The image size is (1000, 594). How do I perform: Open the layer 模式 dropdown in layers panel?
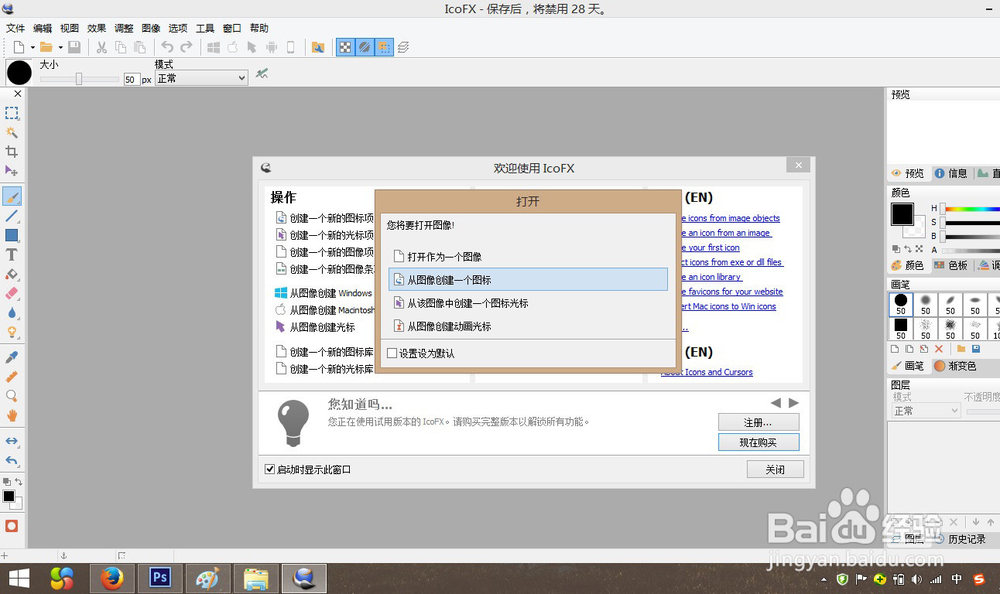[926, 411]
